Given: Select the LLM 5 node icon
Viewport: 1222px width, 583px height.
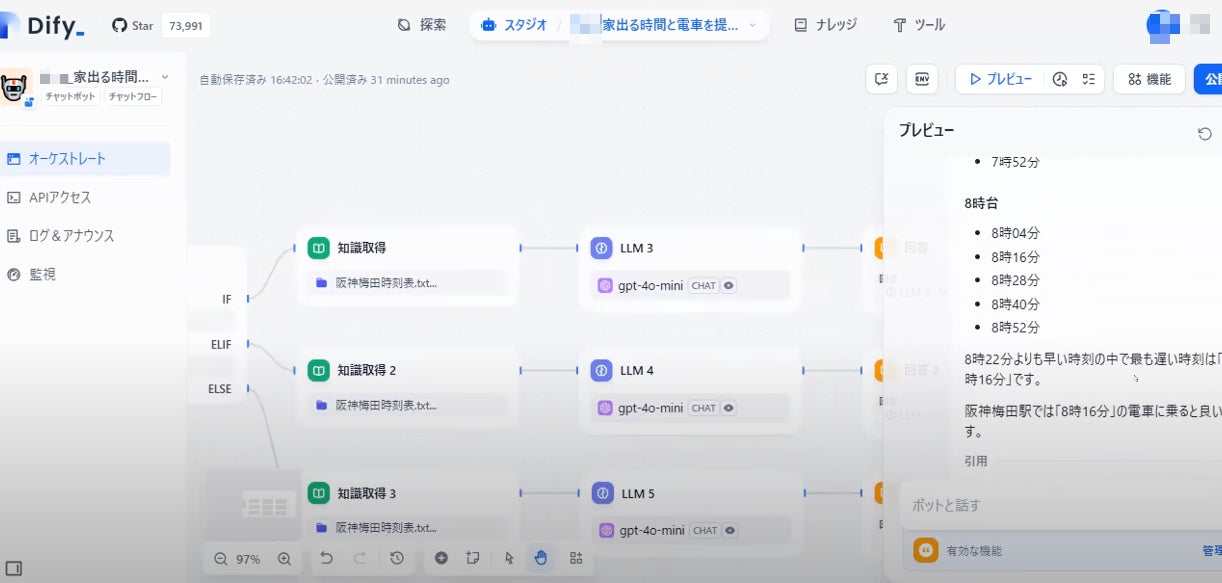Looking at the screenshot, I should pos(602,493).
